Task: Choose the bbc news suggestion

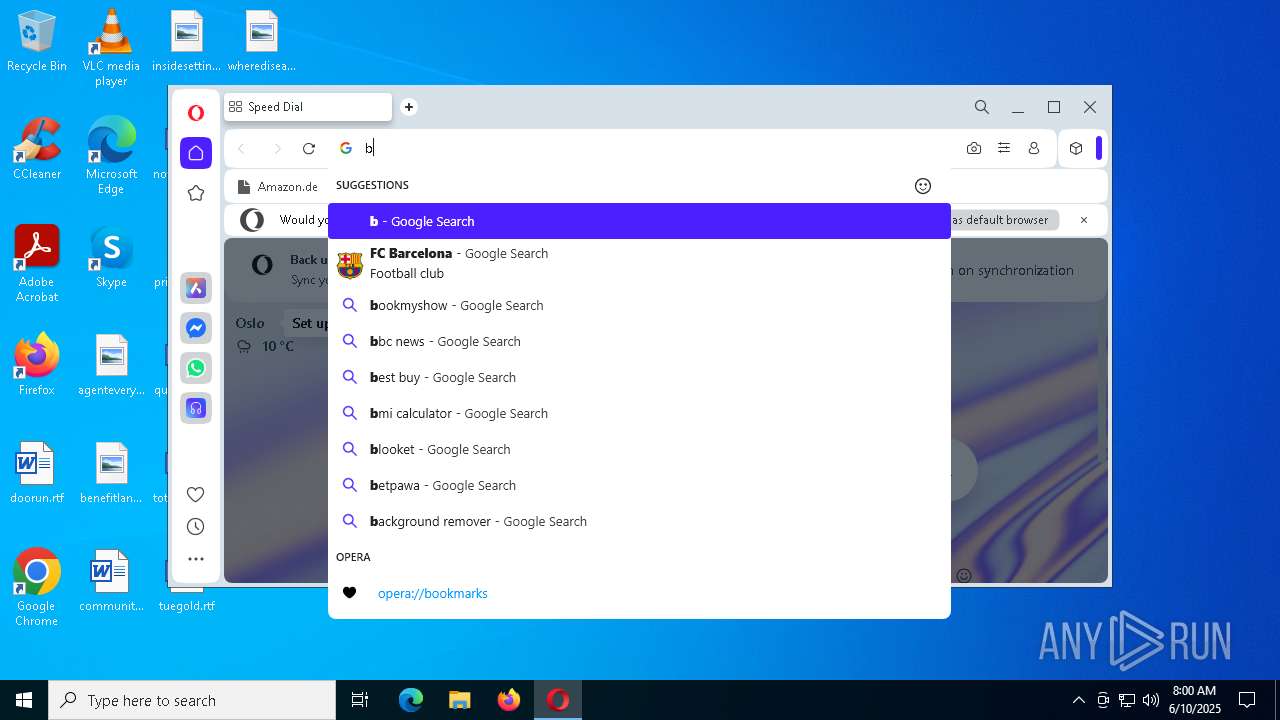Action: 639,341
